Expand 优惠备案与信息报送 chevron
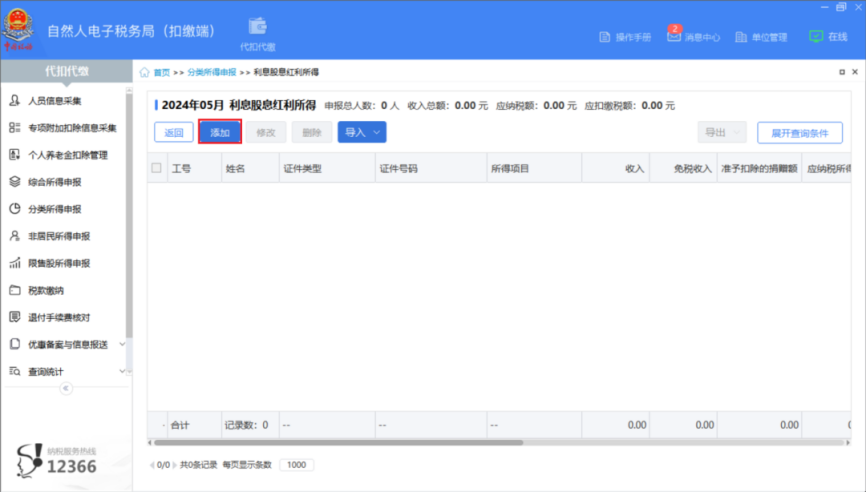Screen dimensions: 866x492 point(122,344)
